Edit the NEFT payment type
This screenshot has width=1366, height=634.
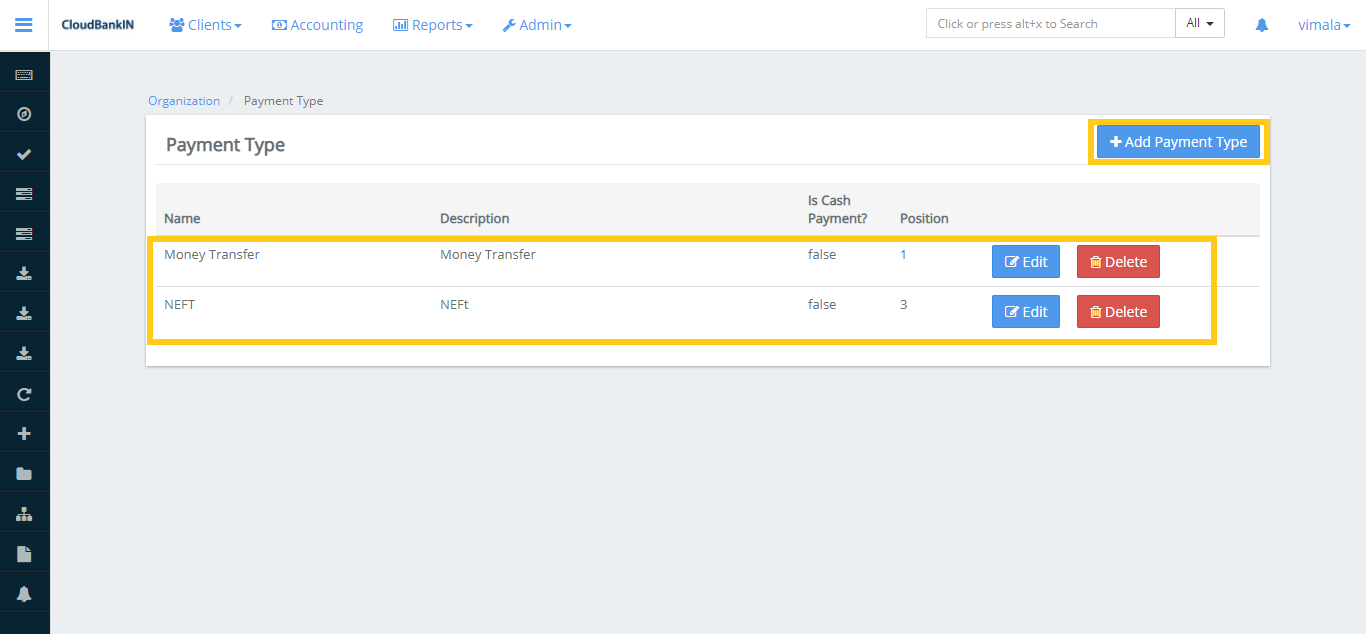(x=1025, y=311)
